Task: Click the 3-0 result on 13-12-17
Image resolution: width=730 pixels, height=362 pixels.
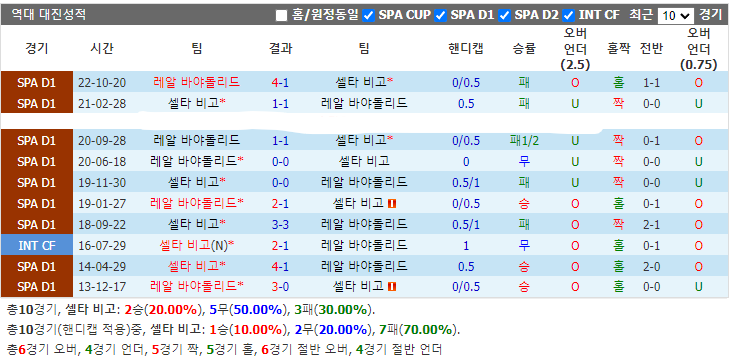Action: (x=280, y=287)
